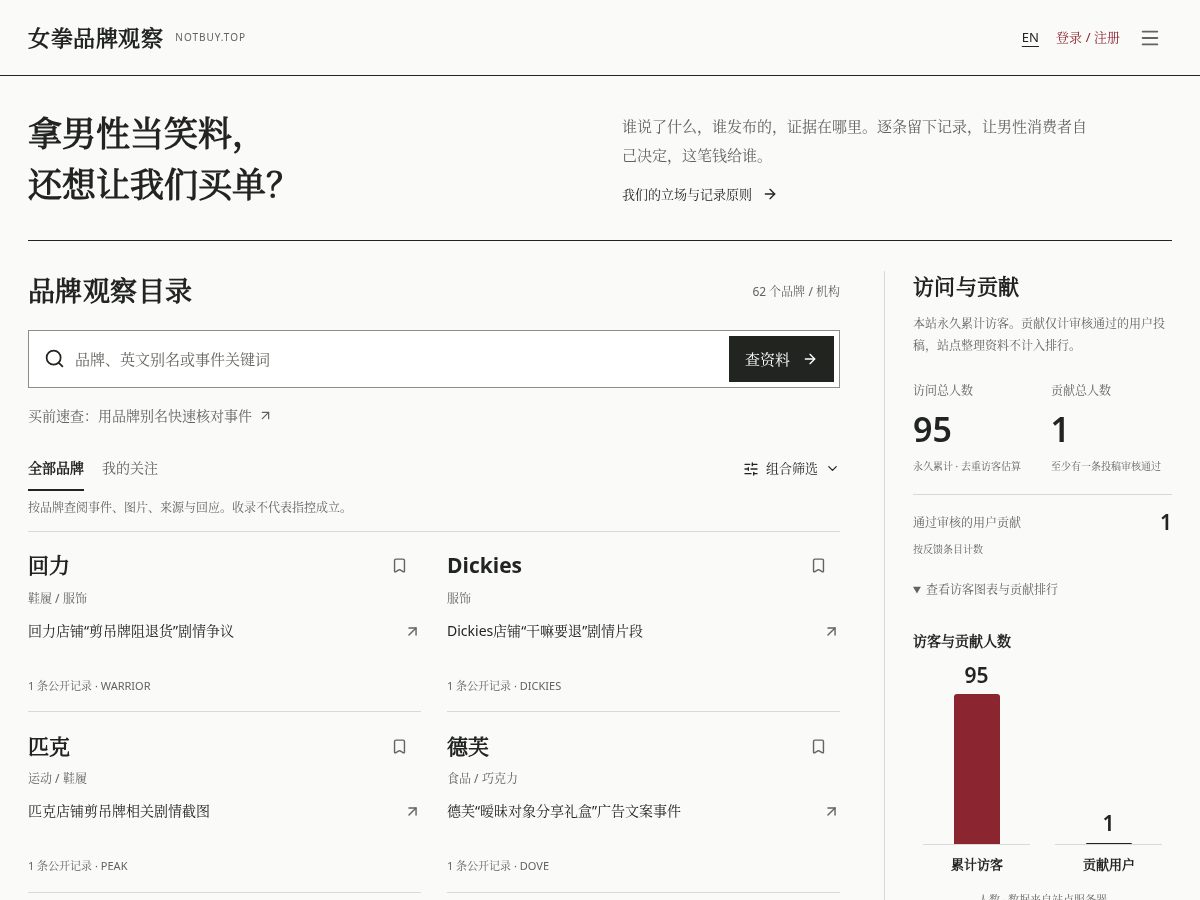Image resolution: width=1200 pixels, height=900 pixels.
Task: Open the 注册 register link
Action: point(1107,38)
